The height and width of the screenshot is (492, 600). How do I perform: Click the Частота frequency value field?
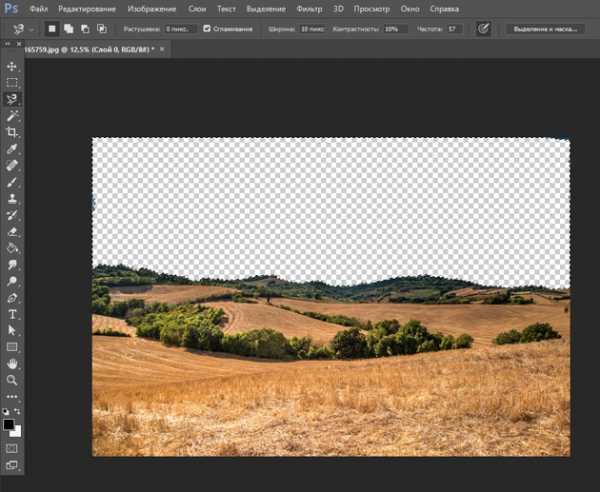pyautogui.click(x=454, y=29)
